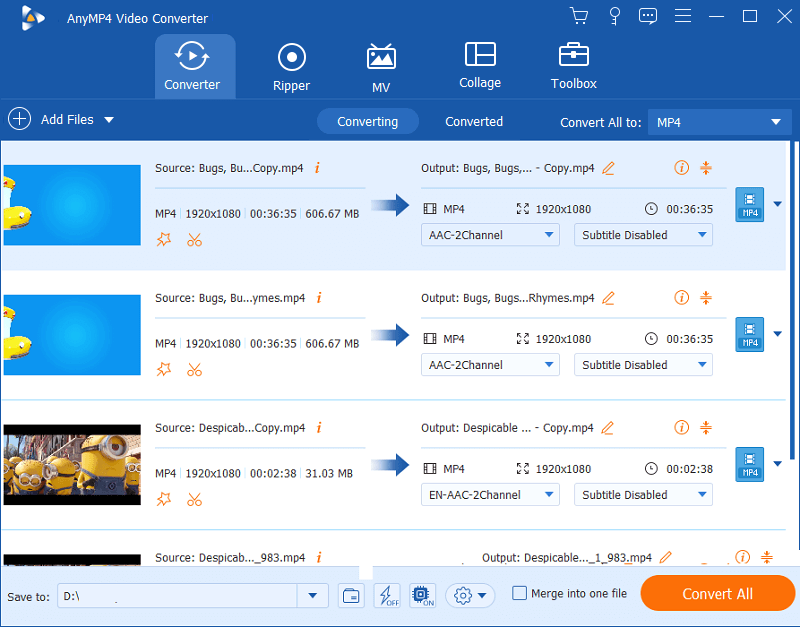Expand the Save to path dropdown
This screenshot has width=800, height=627.
pyautogui.click(x=312, y=595)
